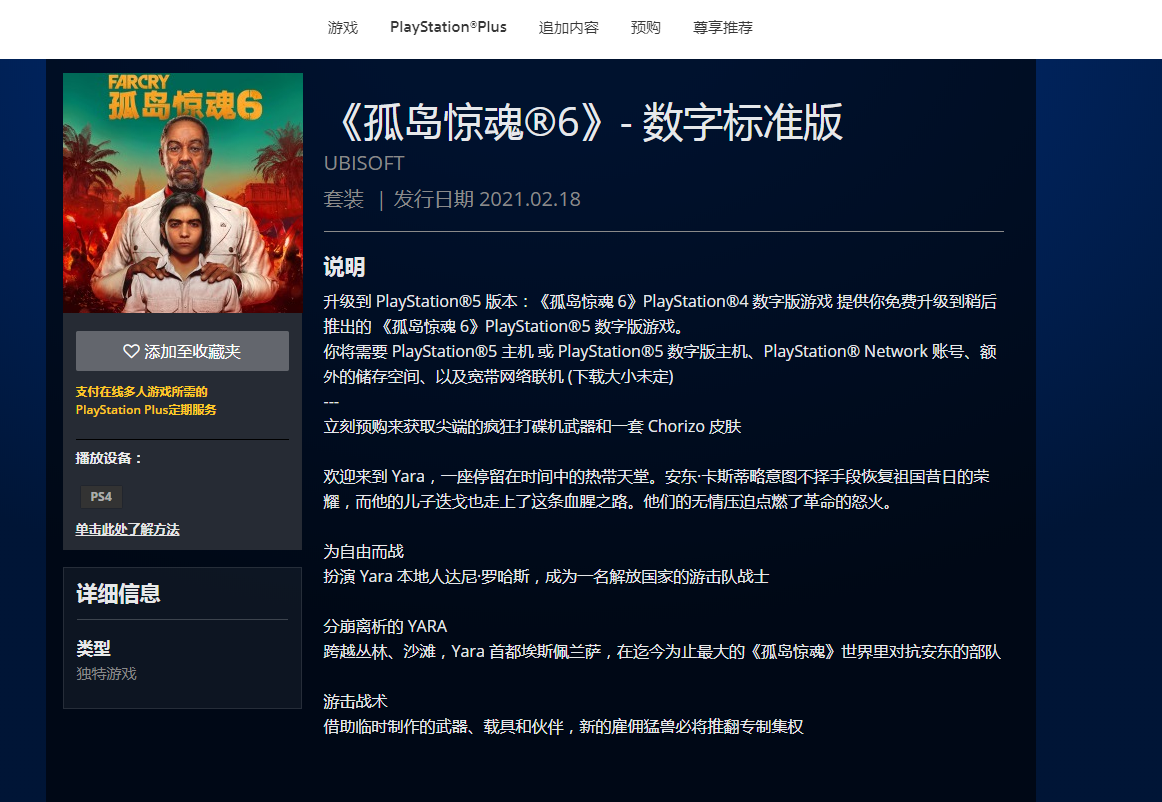The width and height of the screenshot is (1162, 802).
Task: Click the 发行日期 2021.02.18 text
Action: click(487, 199)
